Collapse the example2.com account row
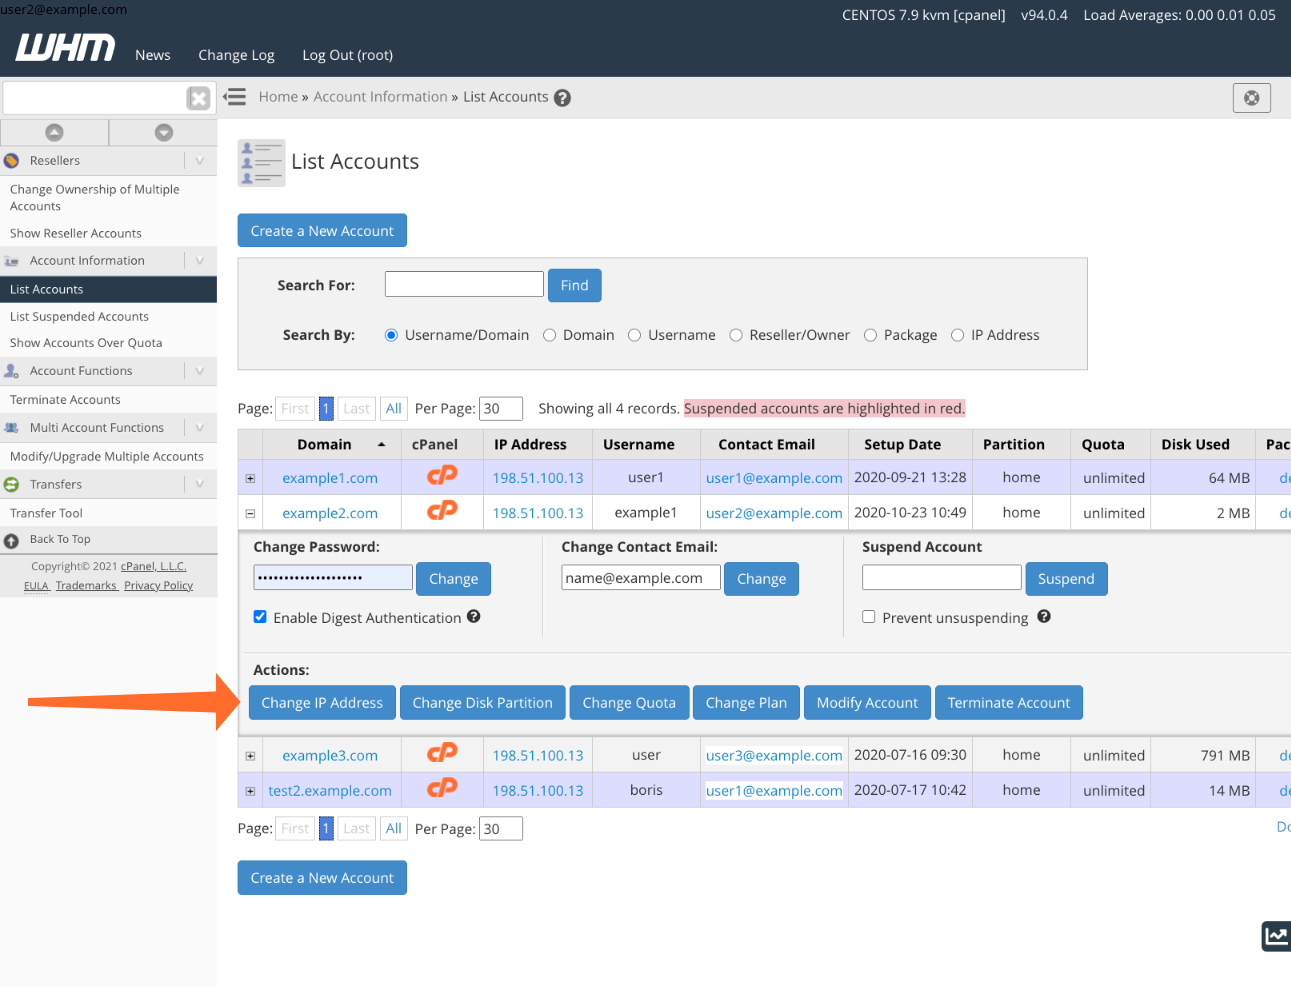 click(x=250, y=514)
